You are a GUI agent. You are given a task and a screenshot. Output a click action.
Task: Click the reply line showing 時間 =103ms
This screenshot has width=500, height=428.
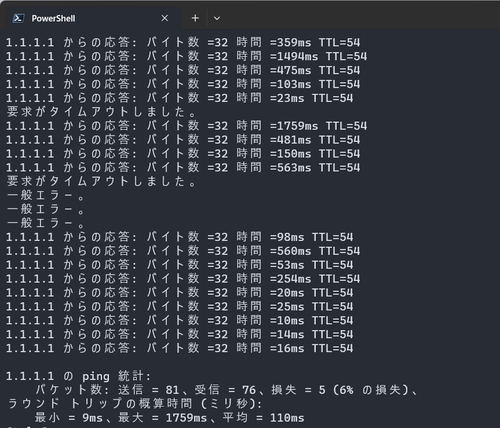(183, 84)
